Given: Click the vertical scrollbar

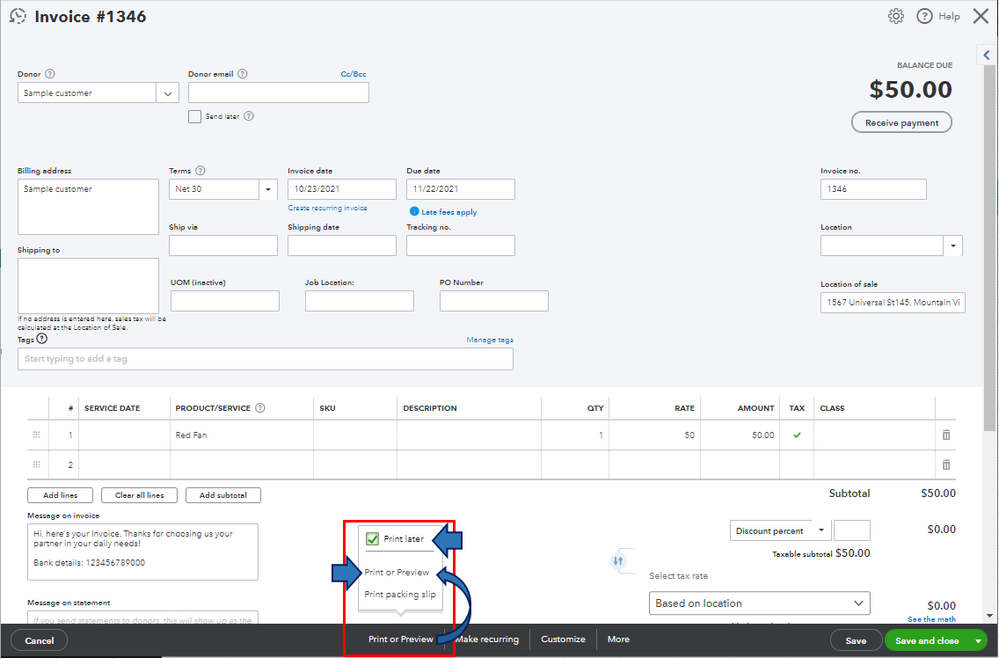Looking at the screenshot, I should tap(989, 249).
